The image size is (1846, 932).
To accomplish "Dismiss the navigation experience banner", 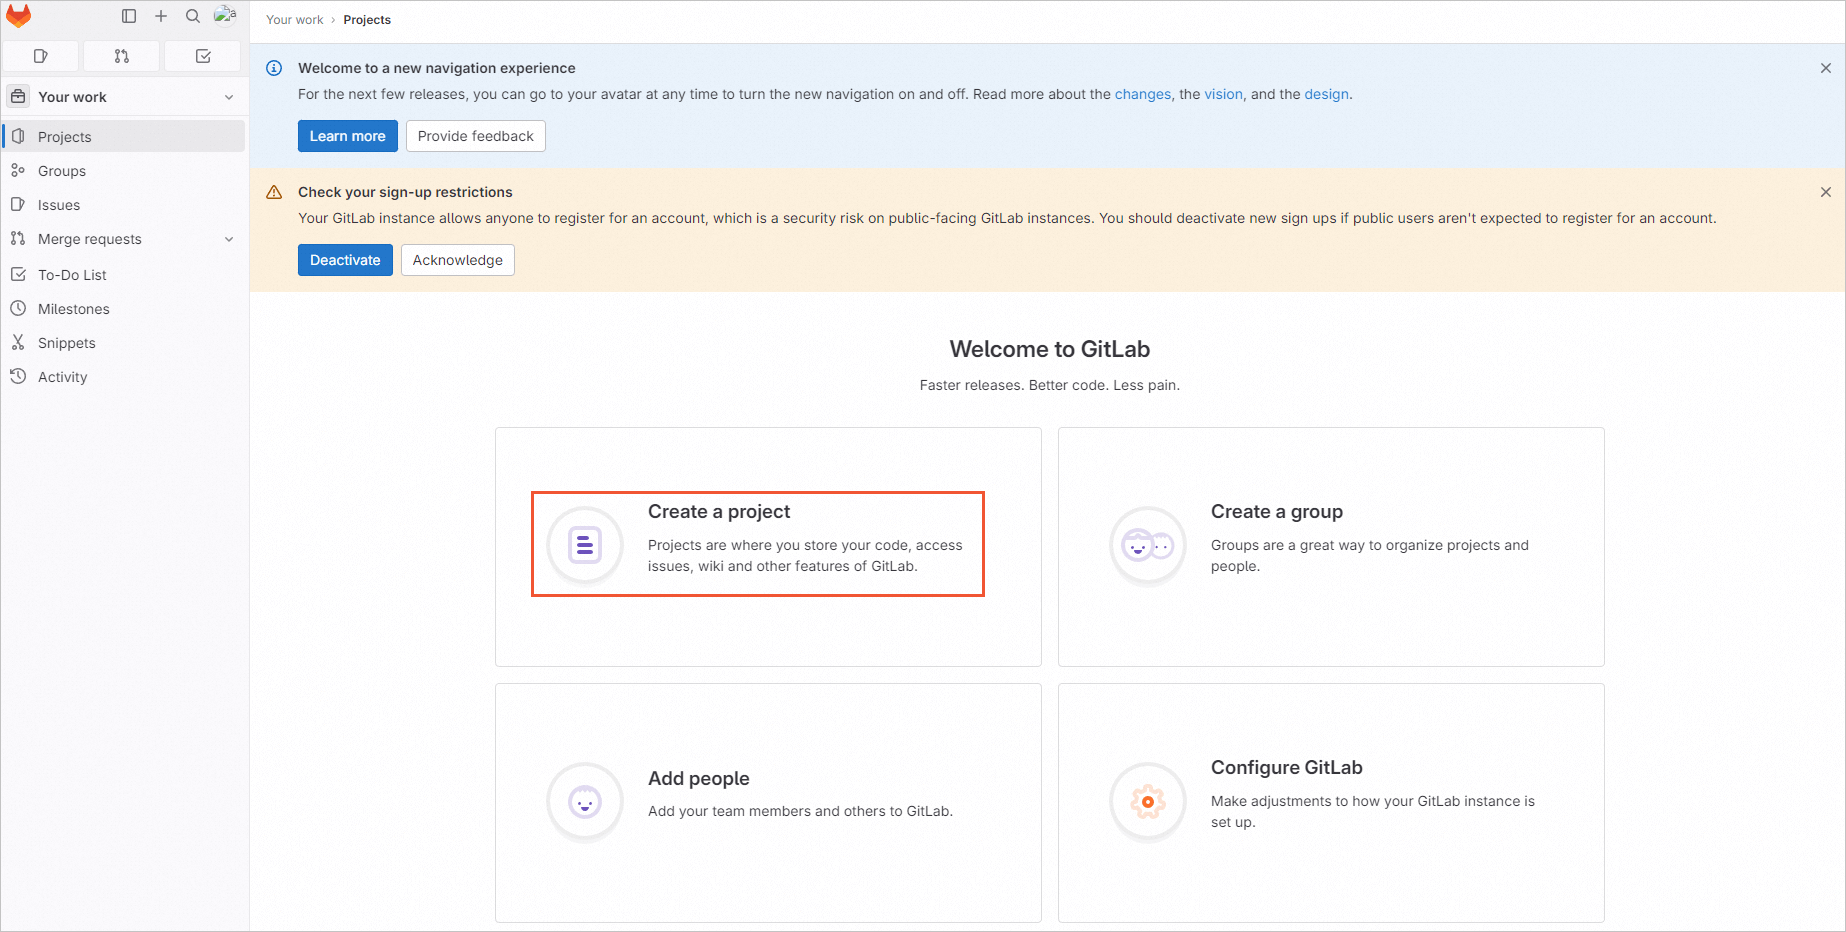I will click(x=1825, y=68).
